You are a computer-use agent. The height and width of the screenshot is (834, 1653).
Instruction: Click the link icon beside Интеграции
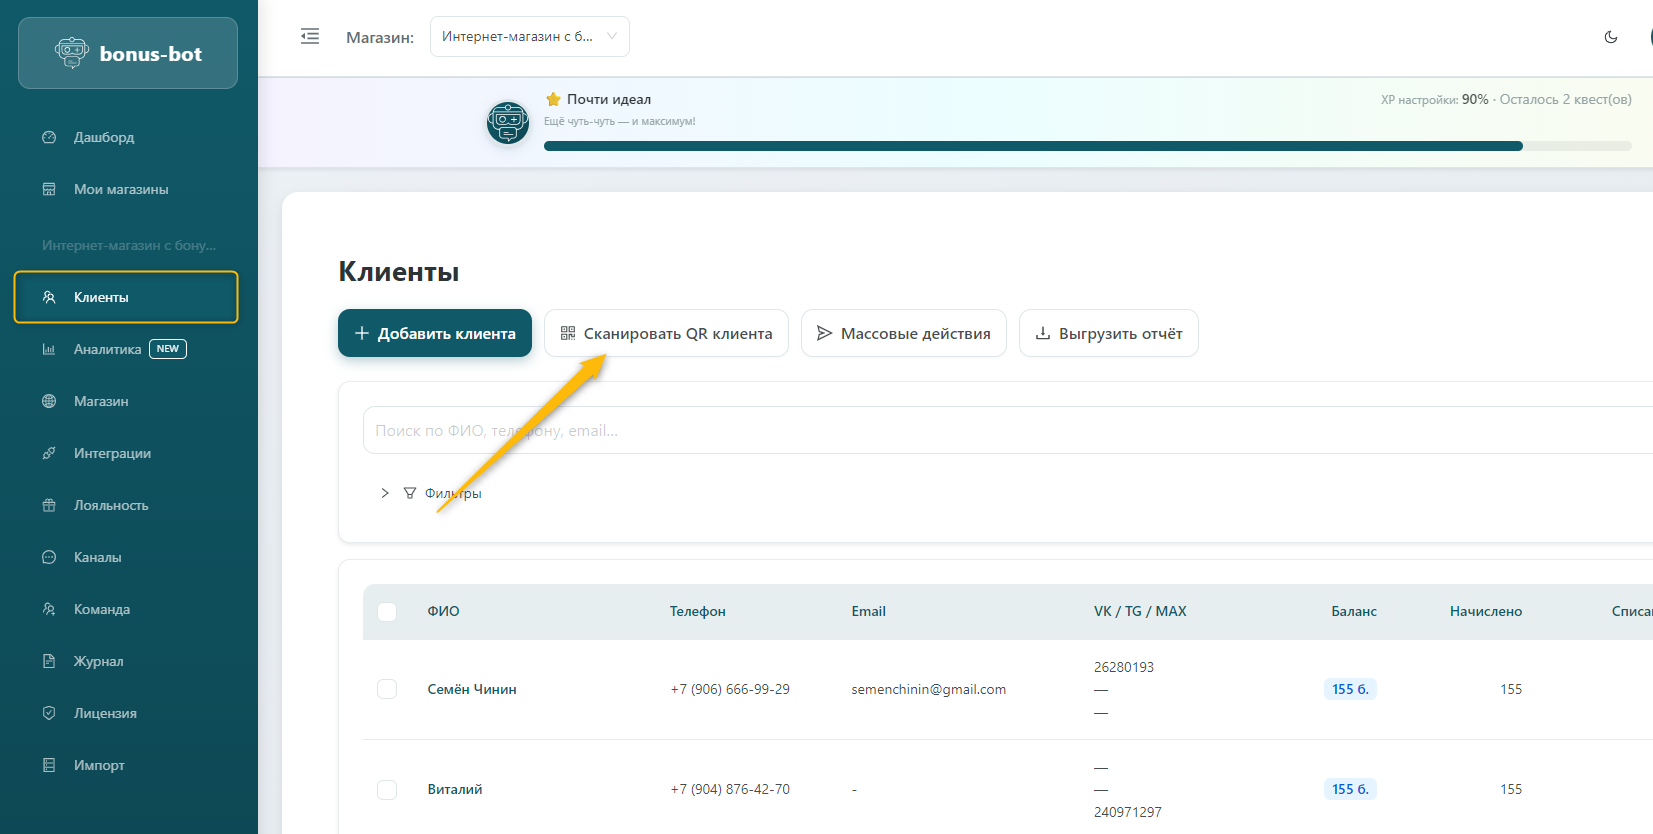click(49, 453)
